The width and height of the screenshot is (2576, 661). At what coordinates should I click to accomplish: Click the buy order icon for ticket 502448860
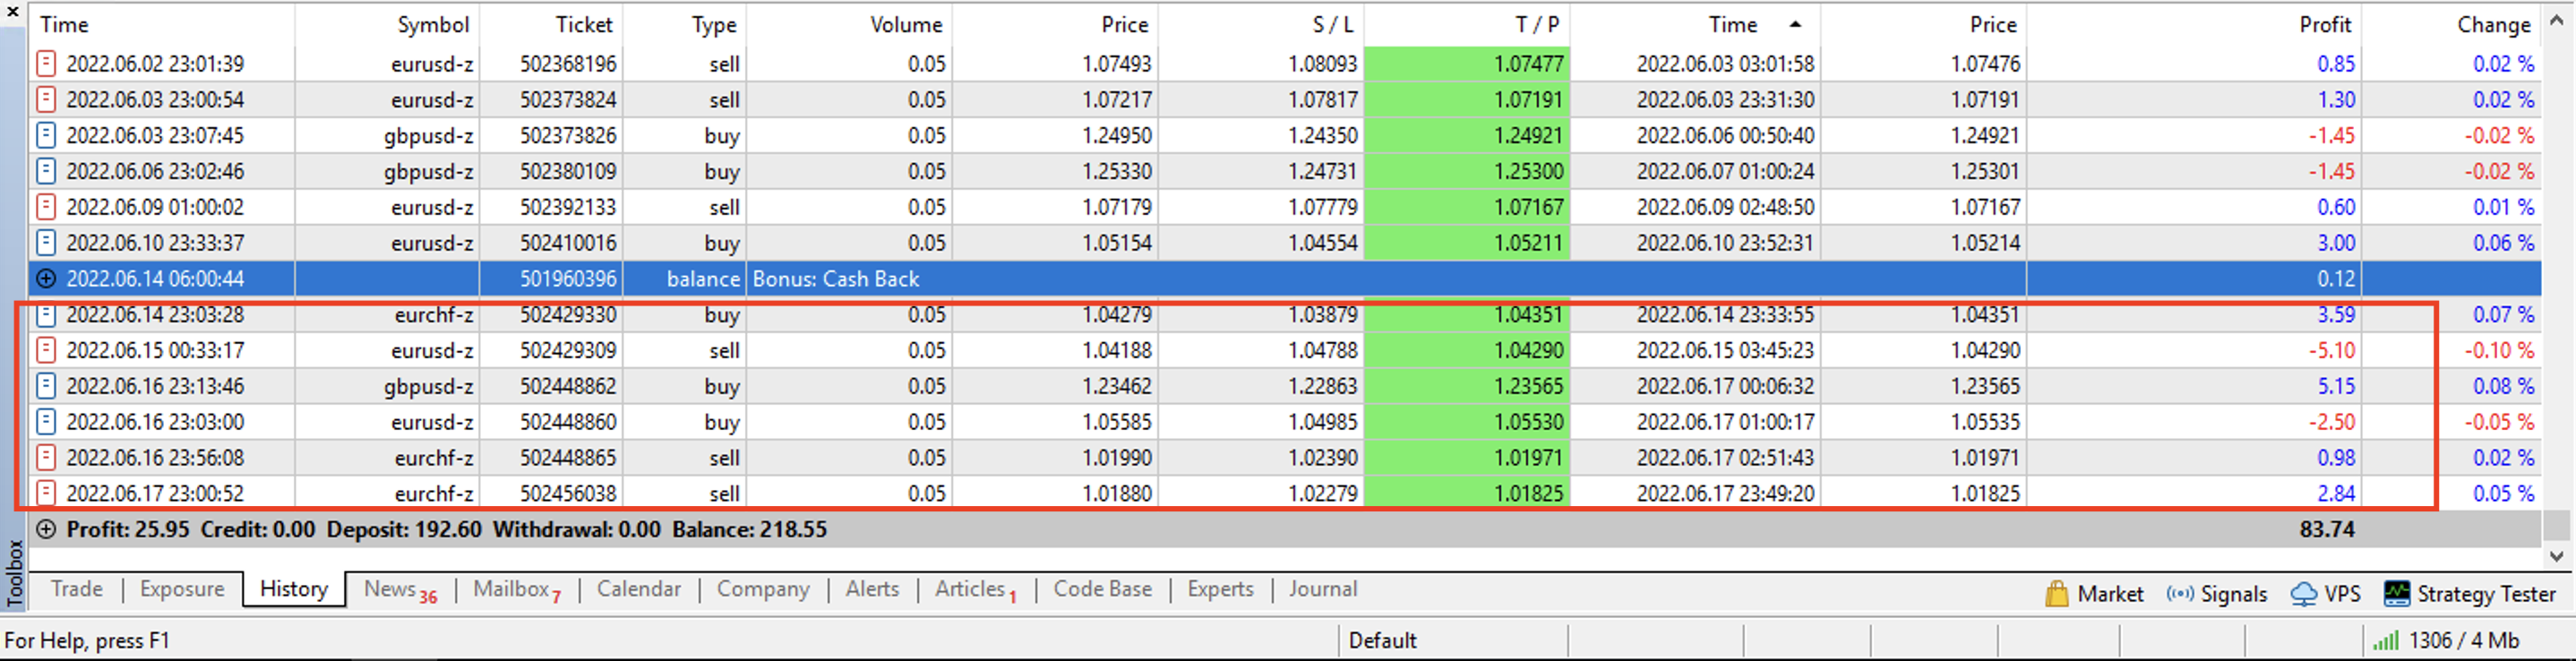(x=45, y=422)
